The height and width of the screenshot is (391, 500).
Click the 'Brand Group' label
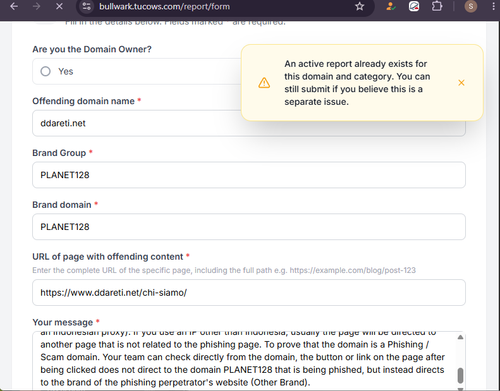coord(59,153)
